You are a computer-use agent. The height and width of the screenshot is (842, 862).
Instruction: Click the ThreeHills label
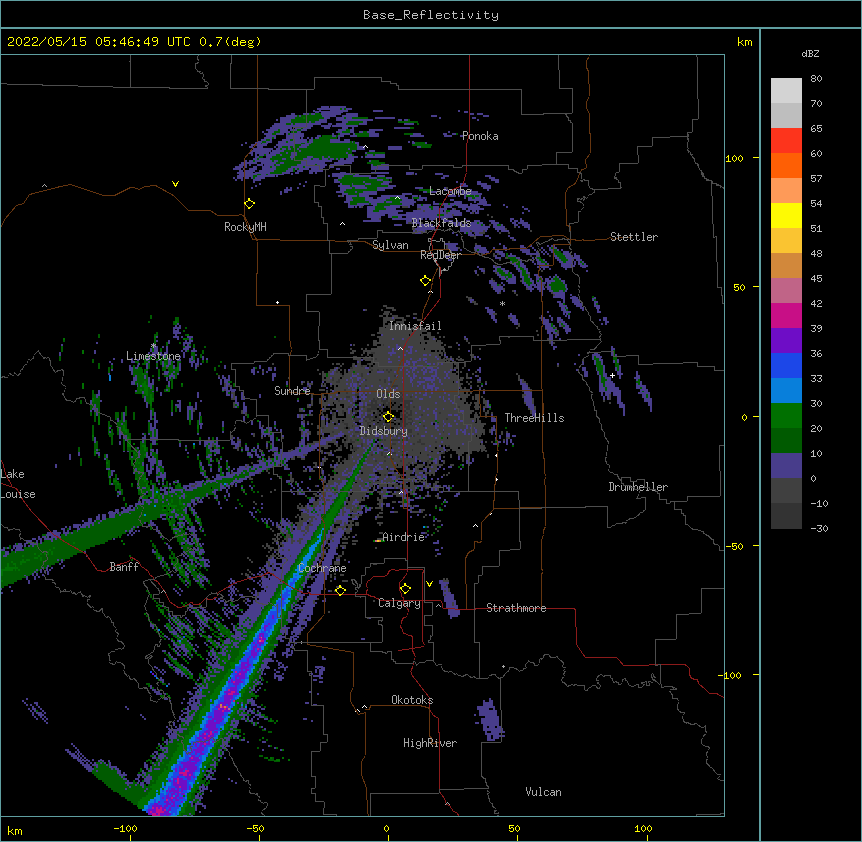[x=534, y=418]
